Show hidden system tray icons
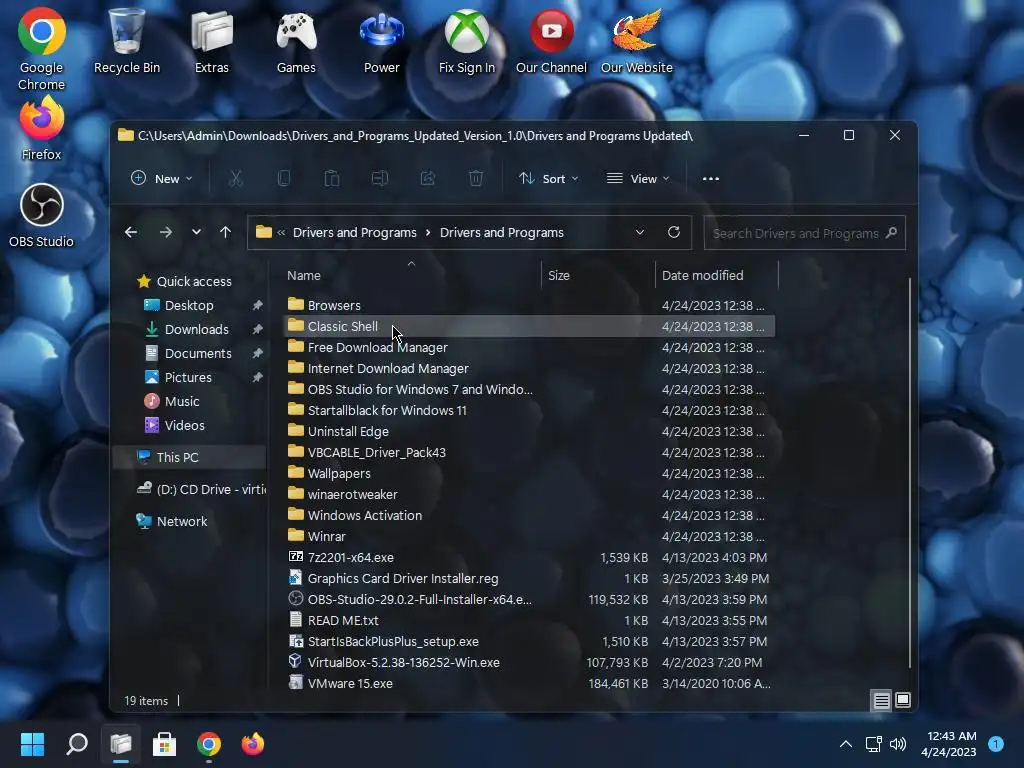Image resolution: width=1024 pixels, height=768 pixels. tap(846, 744)
